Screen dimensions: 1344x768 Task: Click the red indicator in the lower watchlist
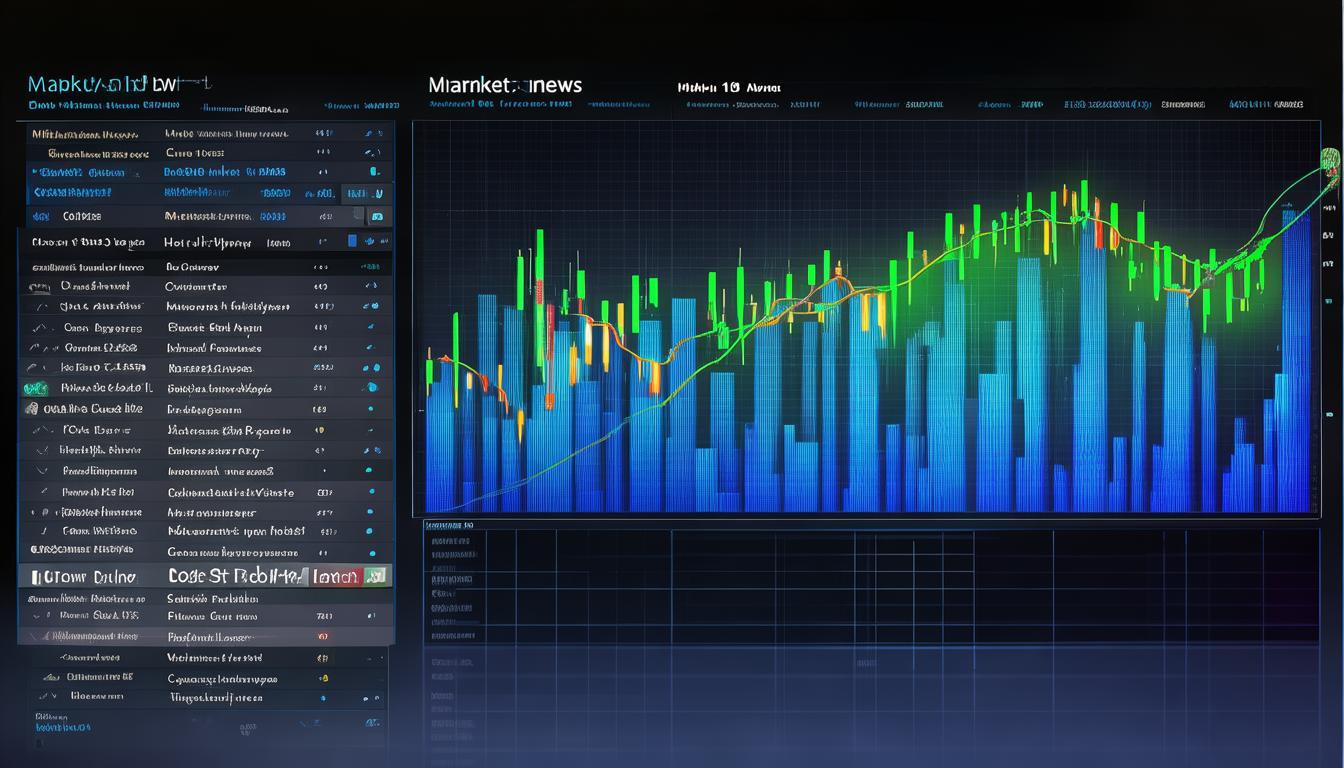point(323,636)
